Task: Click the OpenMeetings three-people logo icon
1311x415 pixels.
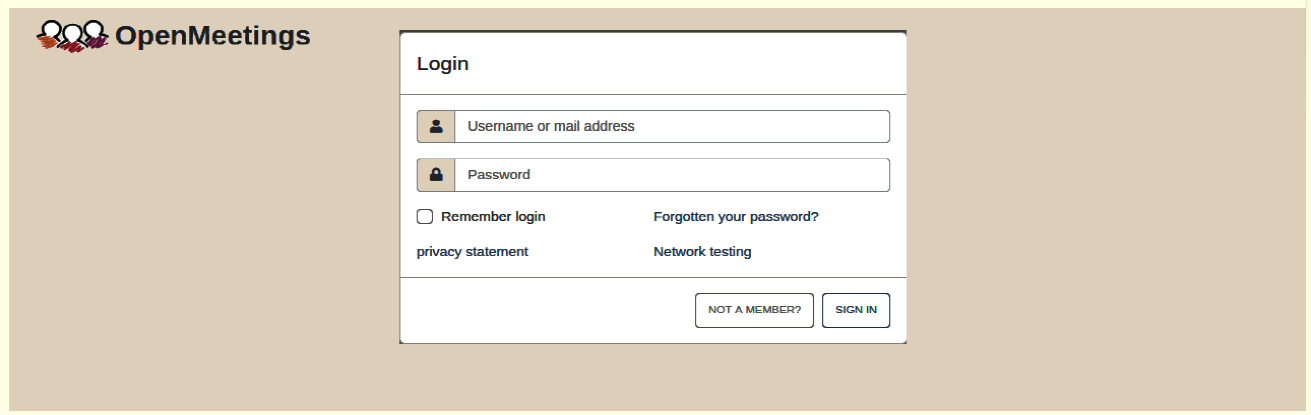Action: point(72,37)
